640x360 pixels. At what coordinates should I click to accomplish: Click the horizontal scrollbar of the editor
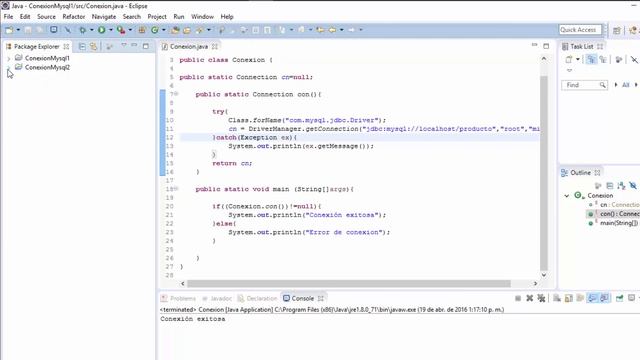point(349,283)
